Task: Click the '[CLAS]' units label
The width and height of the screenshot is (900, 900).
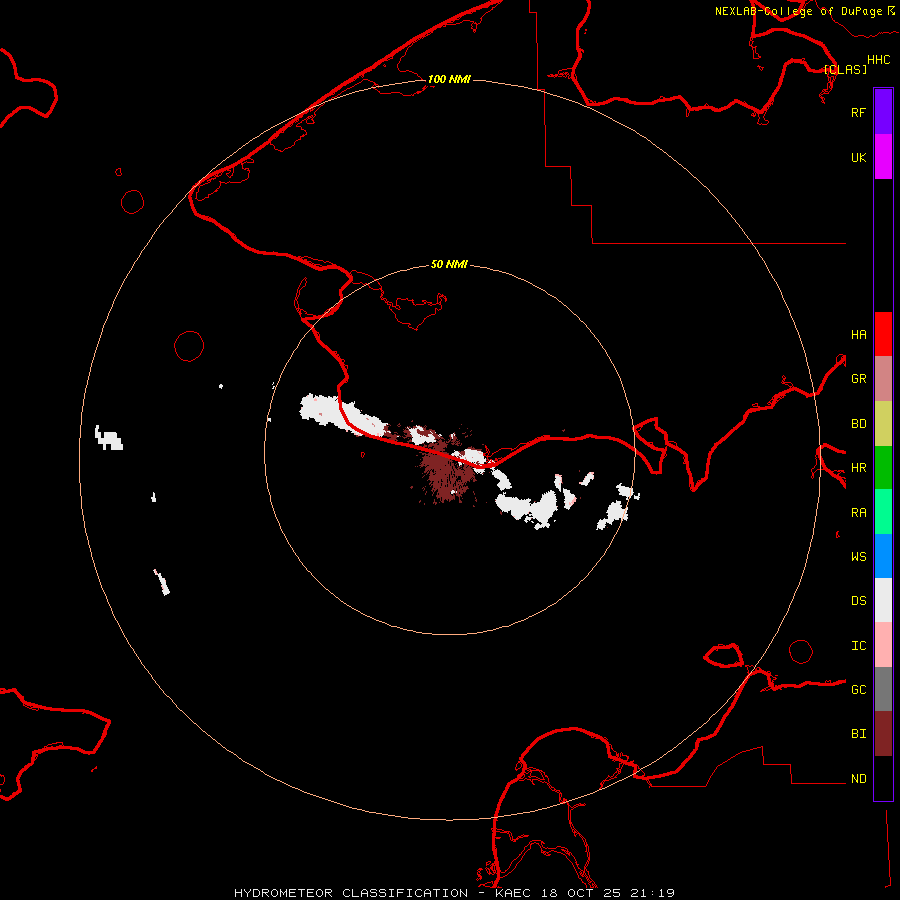Action: point(845,69)
